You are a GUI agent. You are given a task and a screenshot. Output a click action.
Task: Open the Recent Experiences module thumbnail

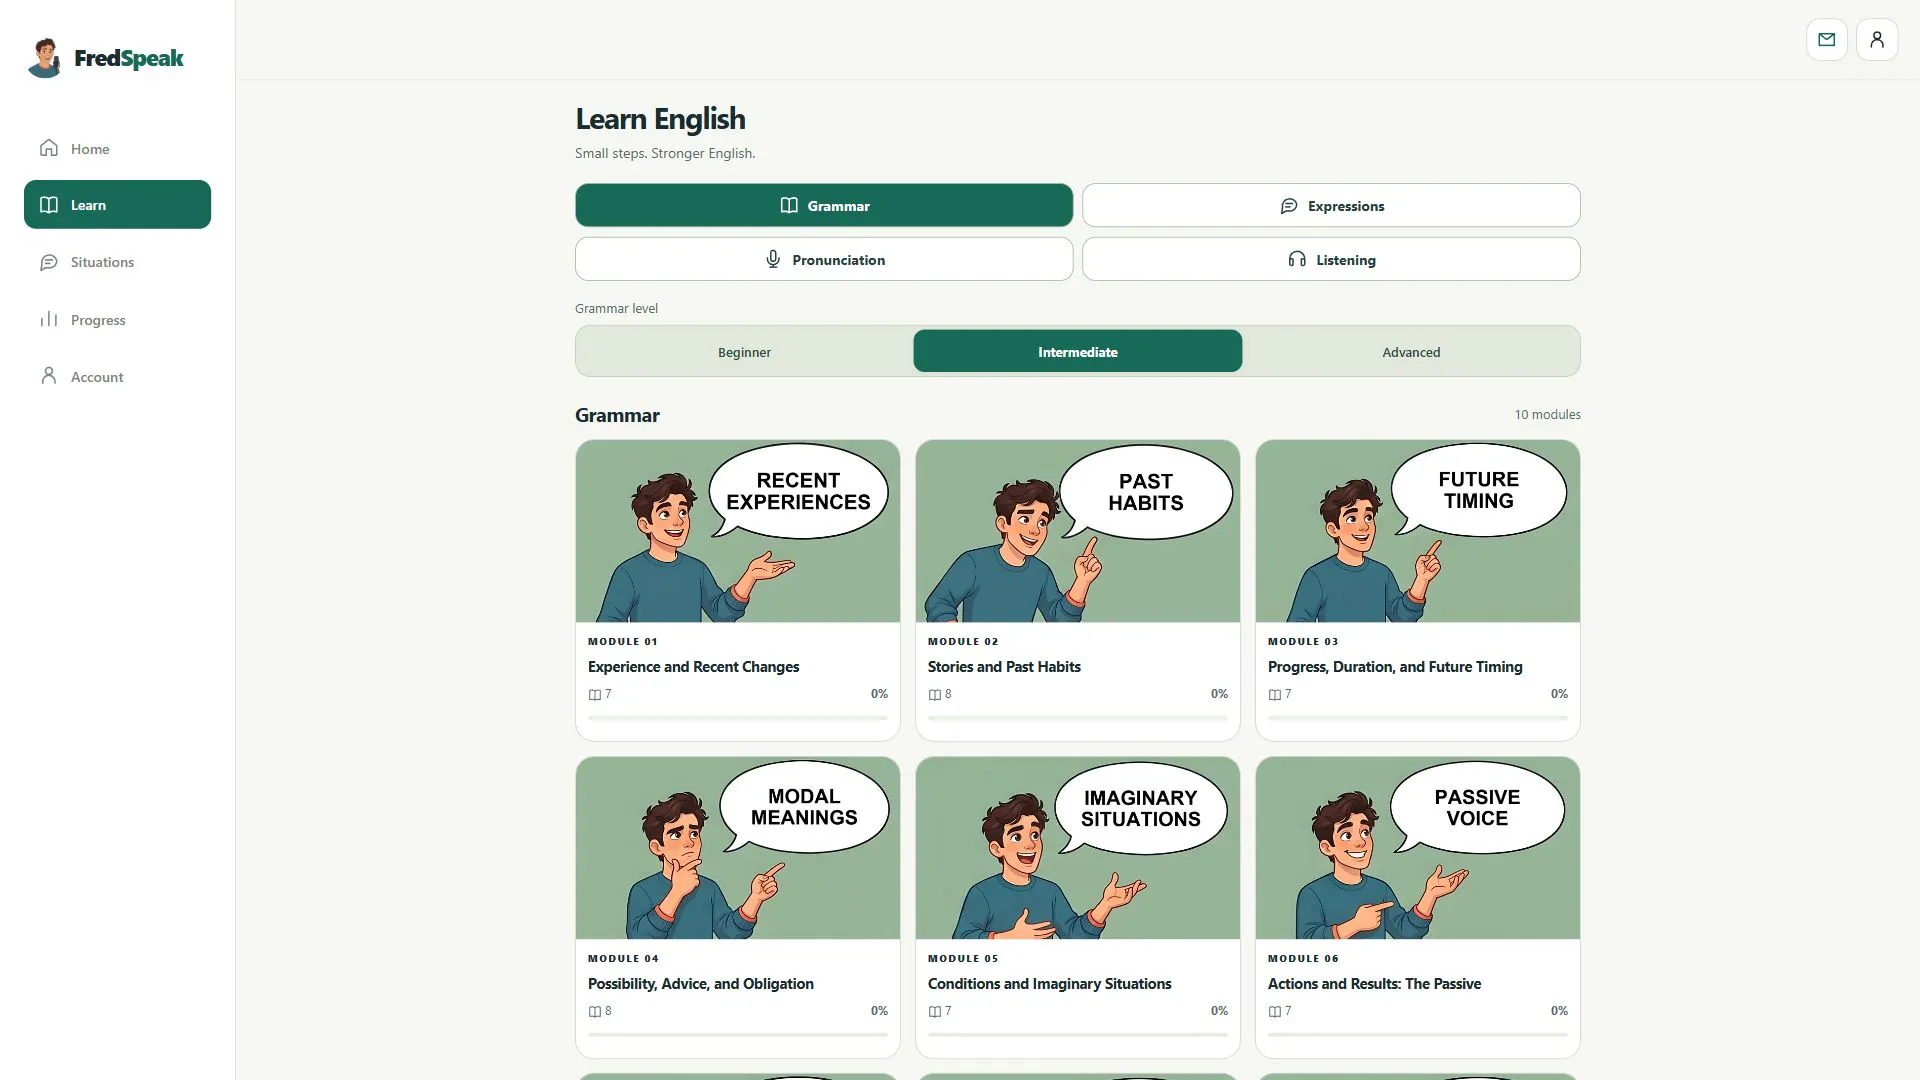tap(738, 531)
